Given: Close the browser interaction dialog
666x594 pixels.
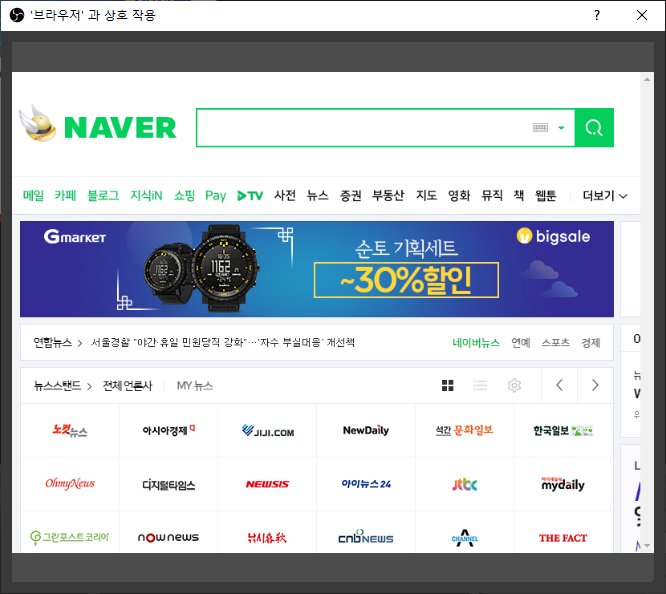Looking at the screenshot, I should 642,15.
